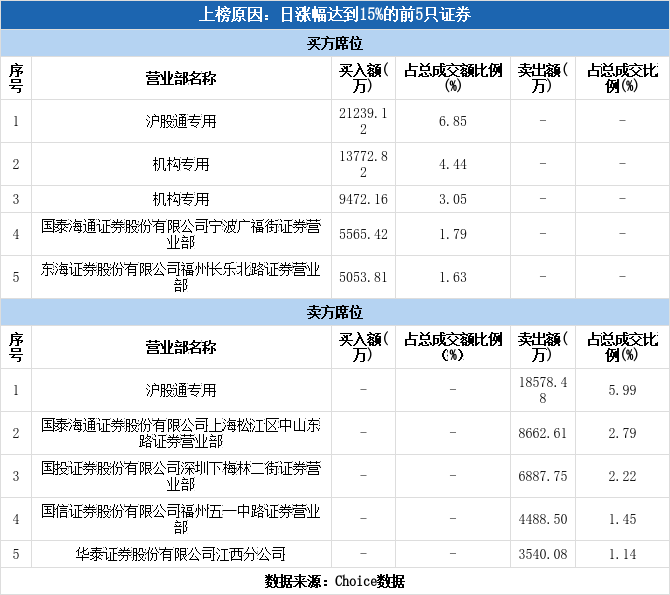
Task: Click seller row 1 '沪股通专用'
Action: pos(181,390)
